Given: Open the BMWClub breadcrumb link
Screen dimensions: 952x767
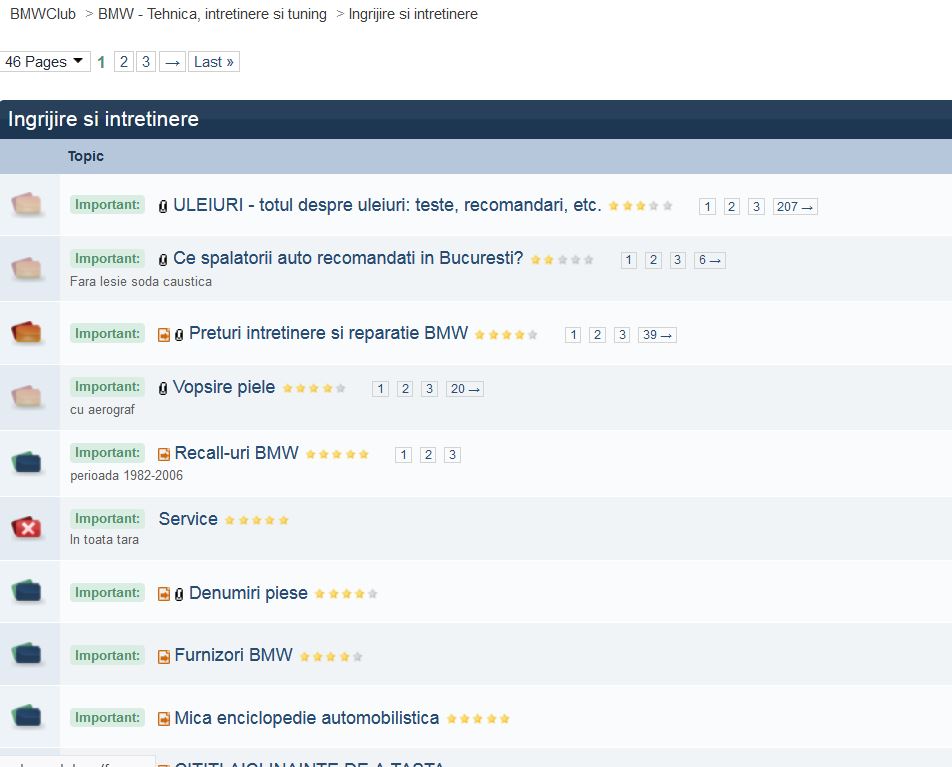Looking at the screenshot, I should pyautogui.click(x=43, y=14).
